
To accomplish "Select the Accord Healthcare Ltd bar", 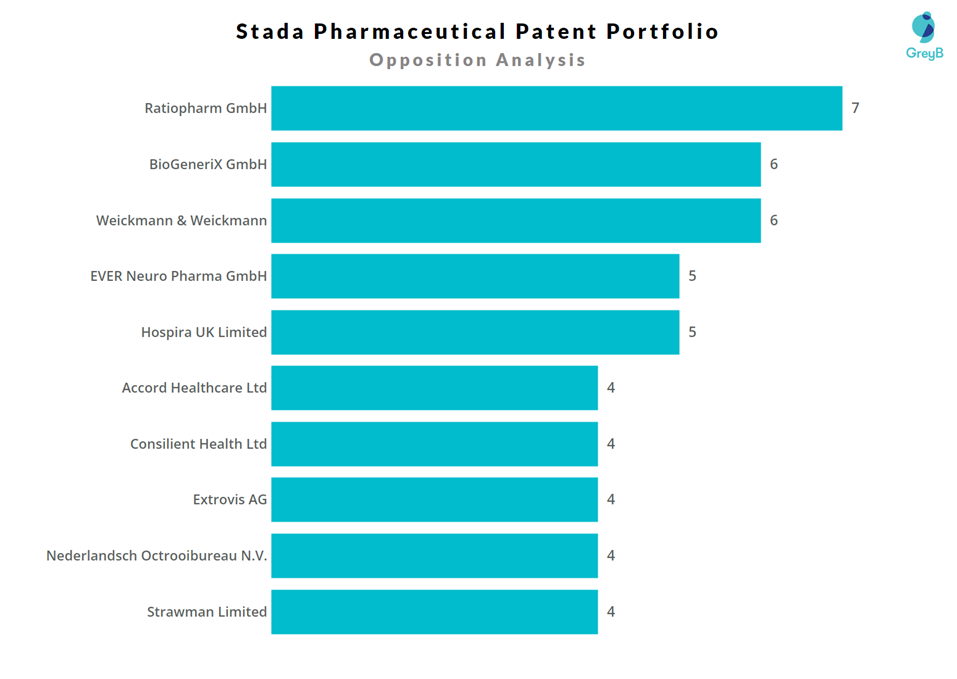I will 434,388.
